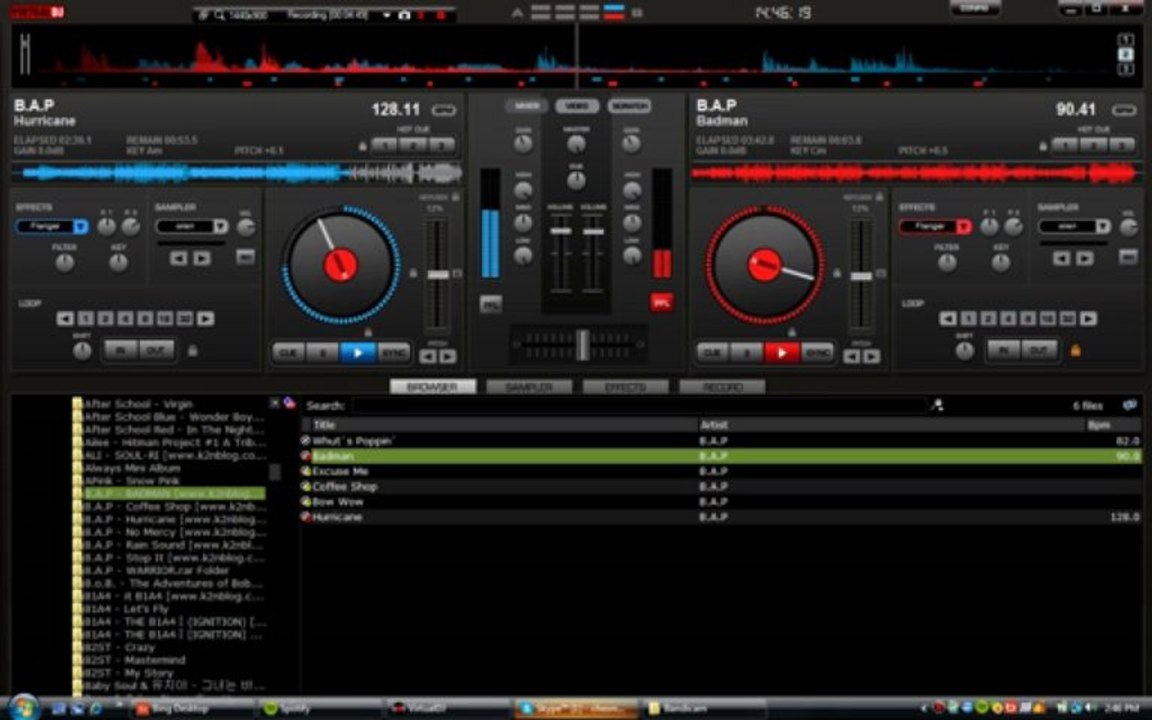The width and height of the screenshot is (1152, 720).
Task: Select the Coffee Shop track row
Action: [x=721, y=486]
